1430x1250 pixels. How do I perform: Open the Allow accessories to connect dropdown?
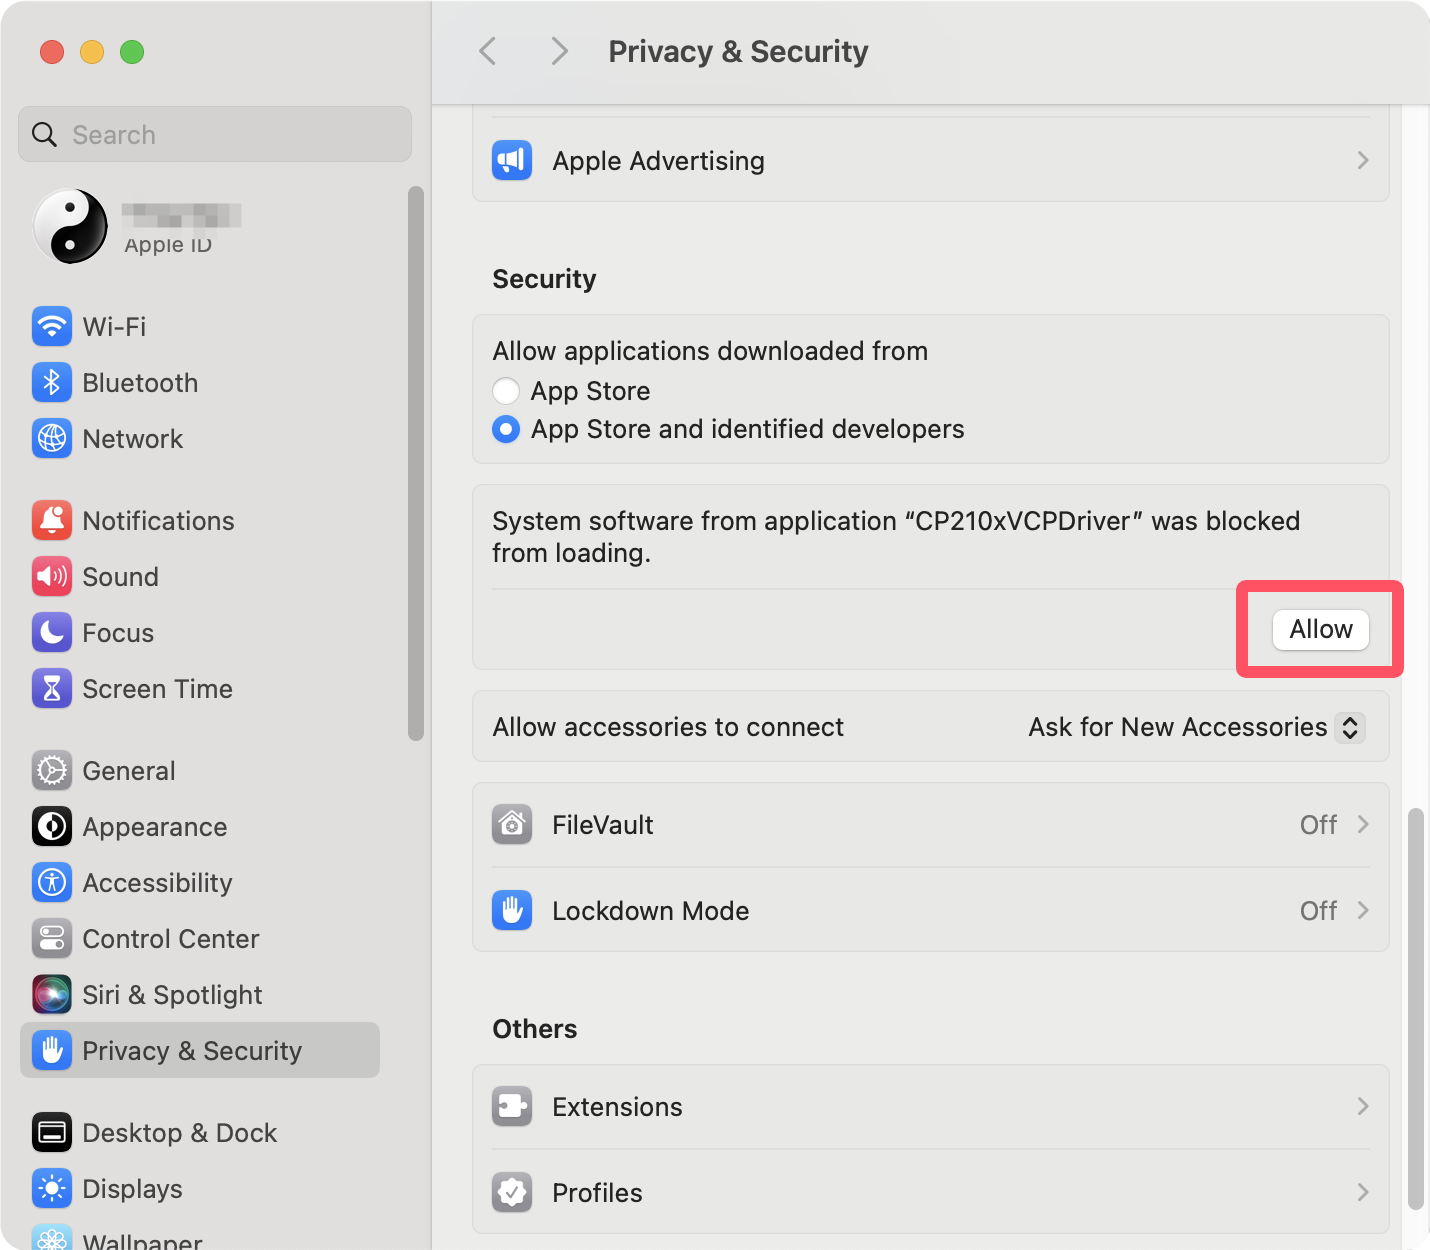coord(1349,727)
